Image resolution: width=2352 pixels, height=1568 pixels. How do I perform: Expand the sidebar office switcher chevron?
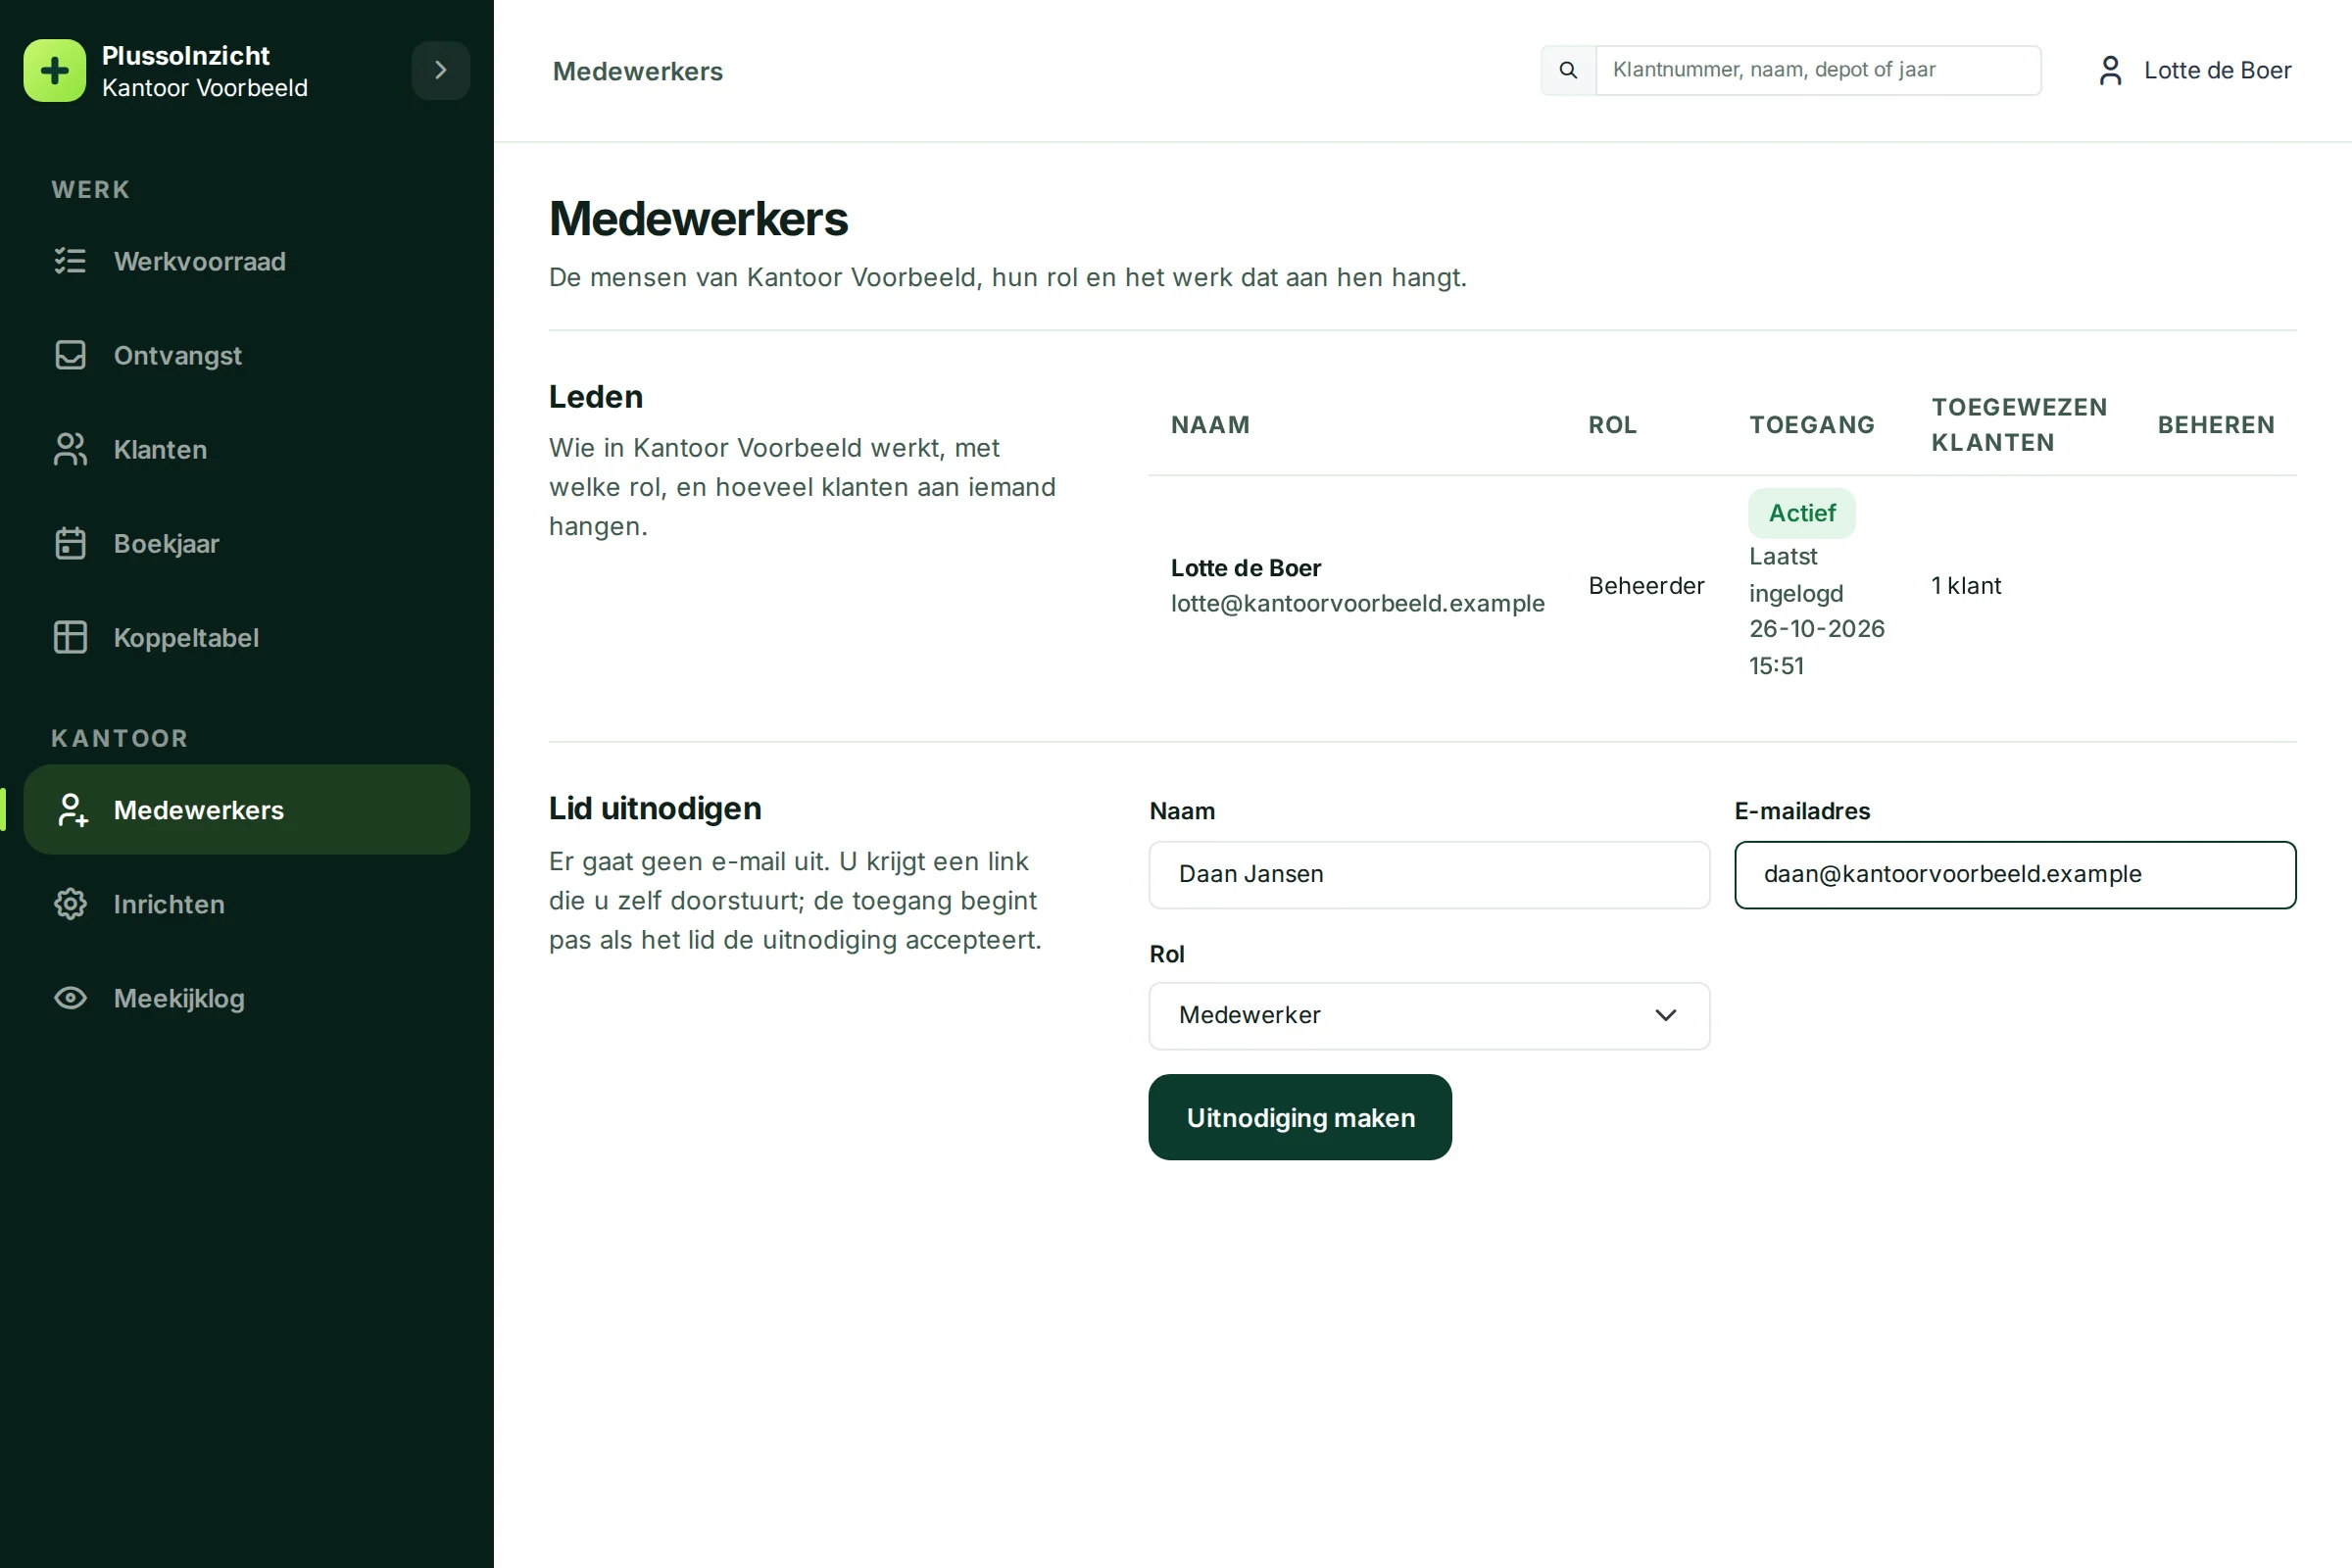441,71
